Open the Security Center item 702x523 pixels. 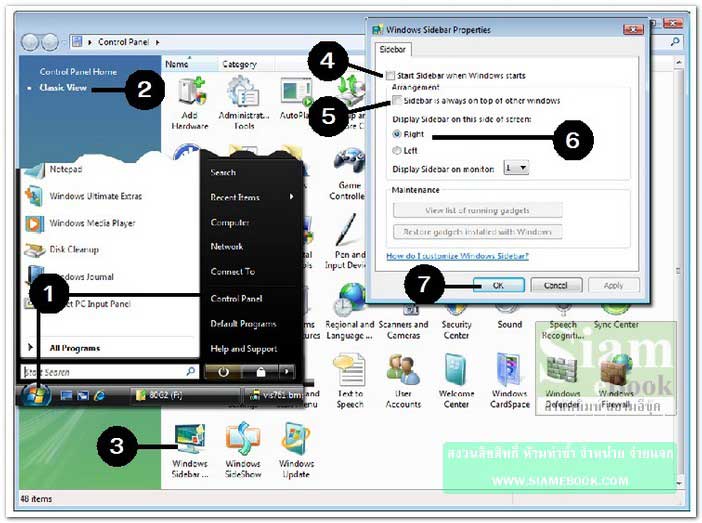[456, 323]
